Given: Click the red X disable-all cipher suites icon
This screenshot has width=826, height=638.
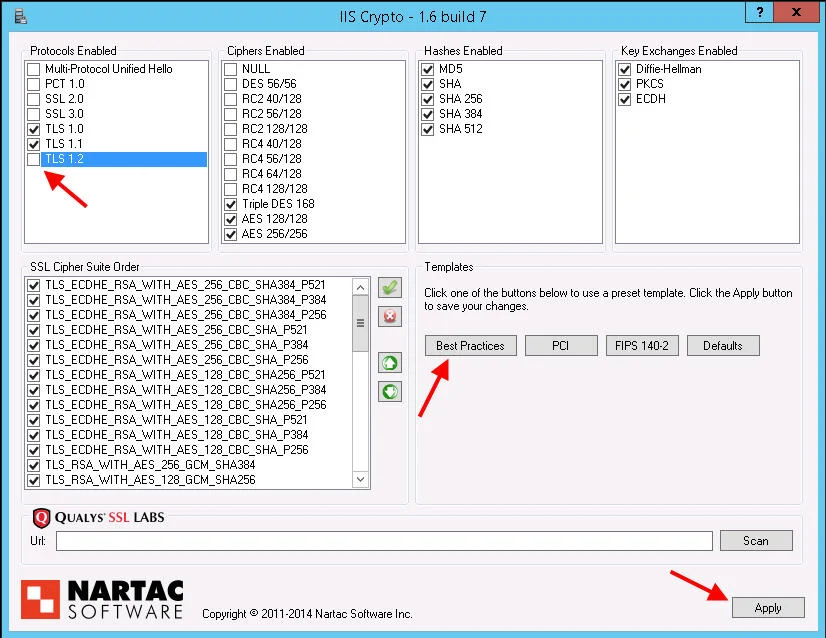Looking at the screenshot, I should pyautogui.click(x=390, y=317).
